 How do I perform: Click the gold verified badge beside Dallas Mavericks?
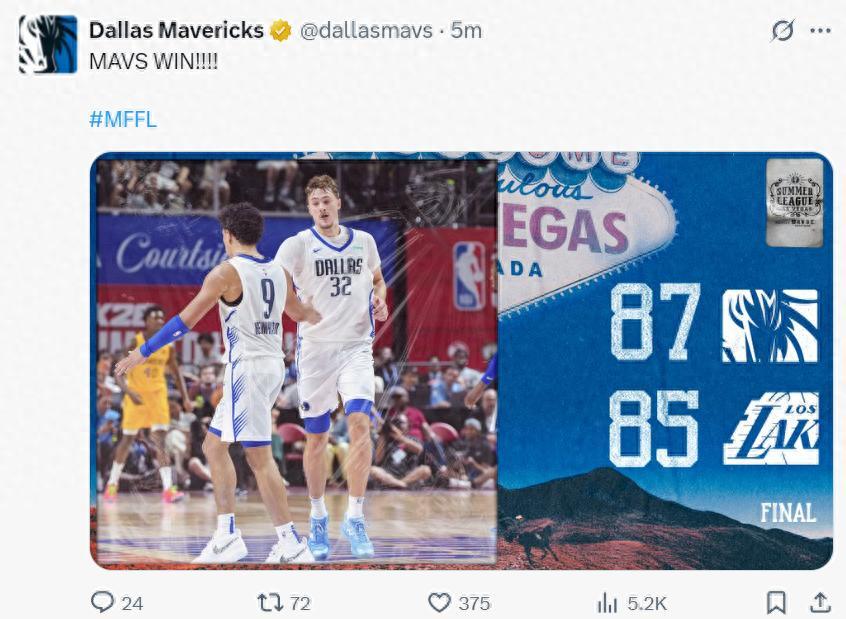(281, 31)
